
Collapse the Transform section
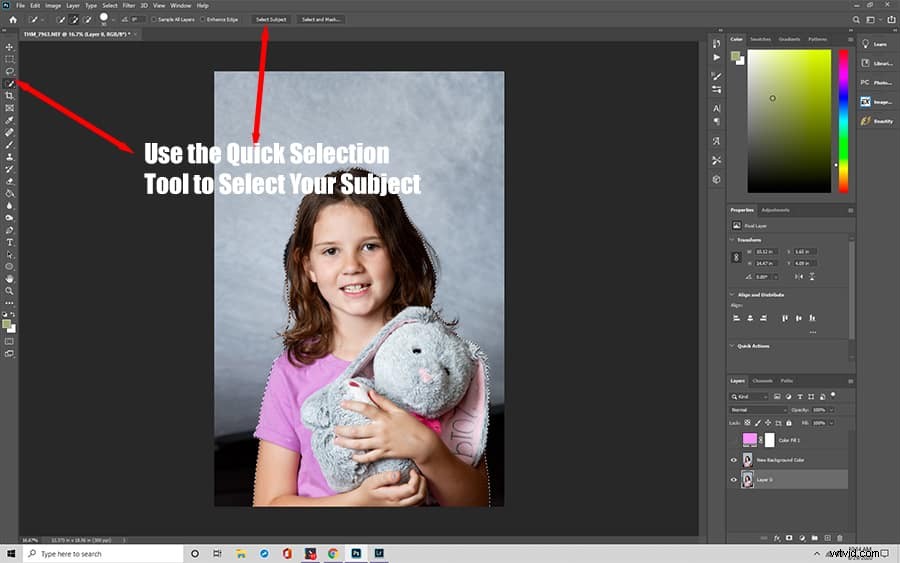[732, 240]
